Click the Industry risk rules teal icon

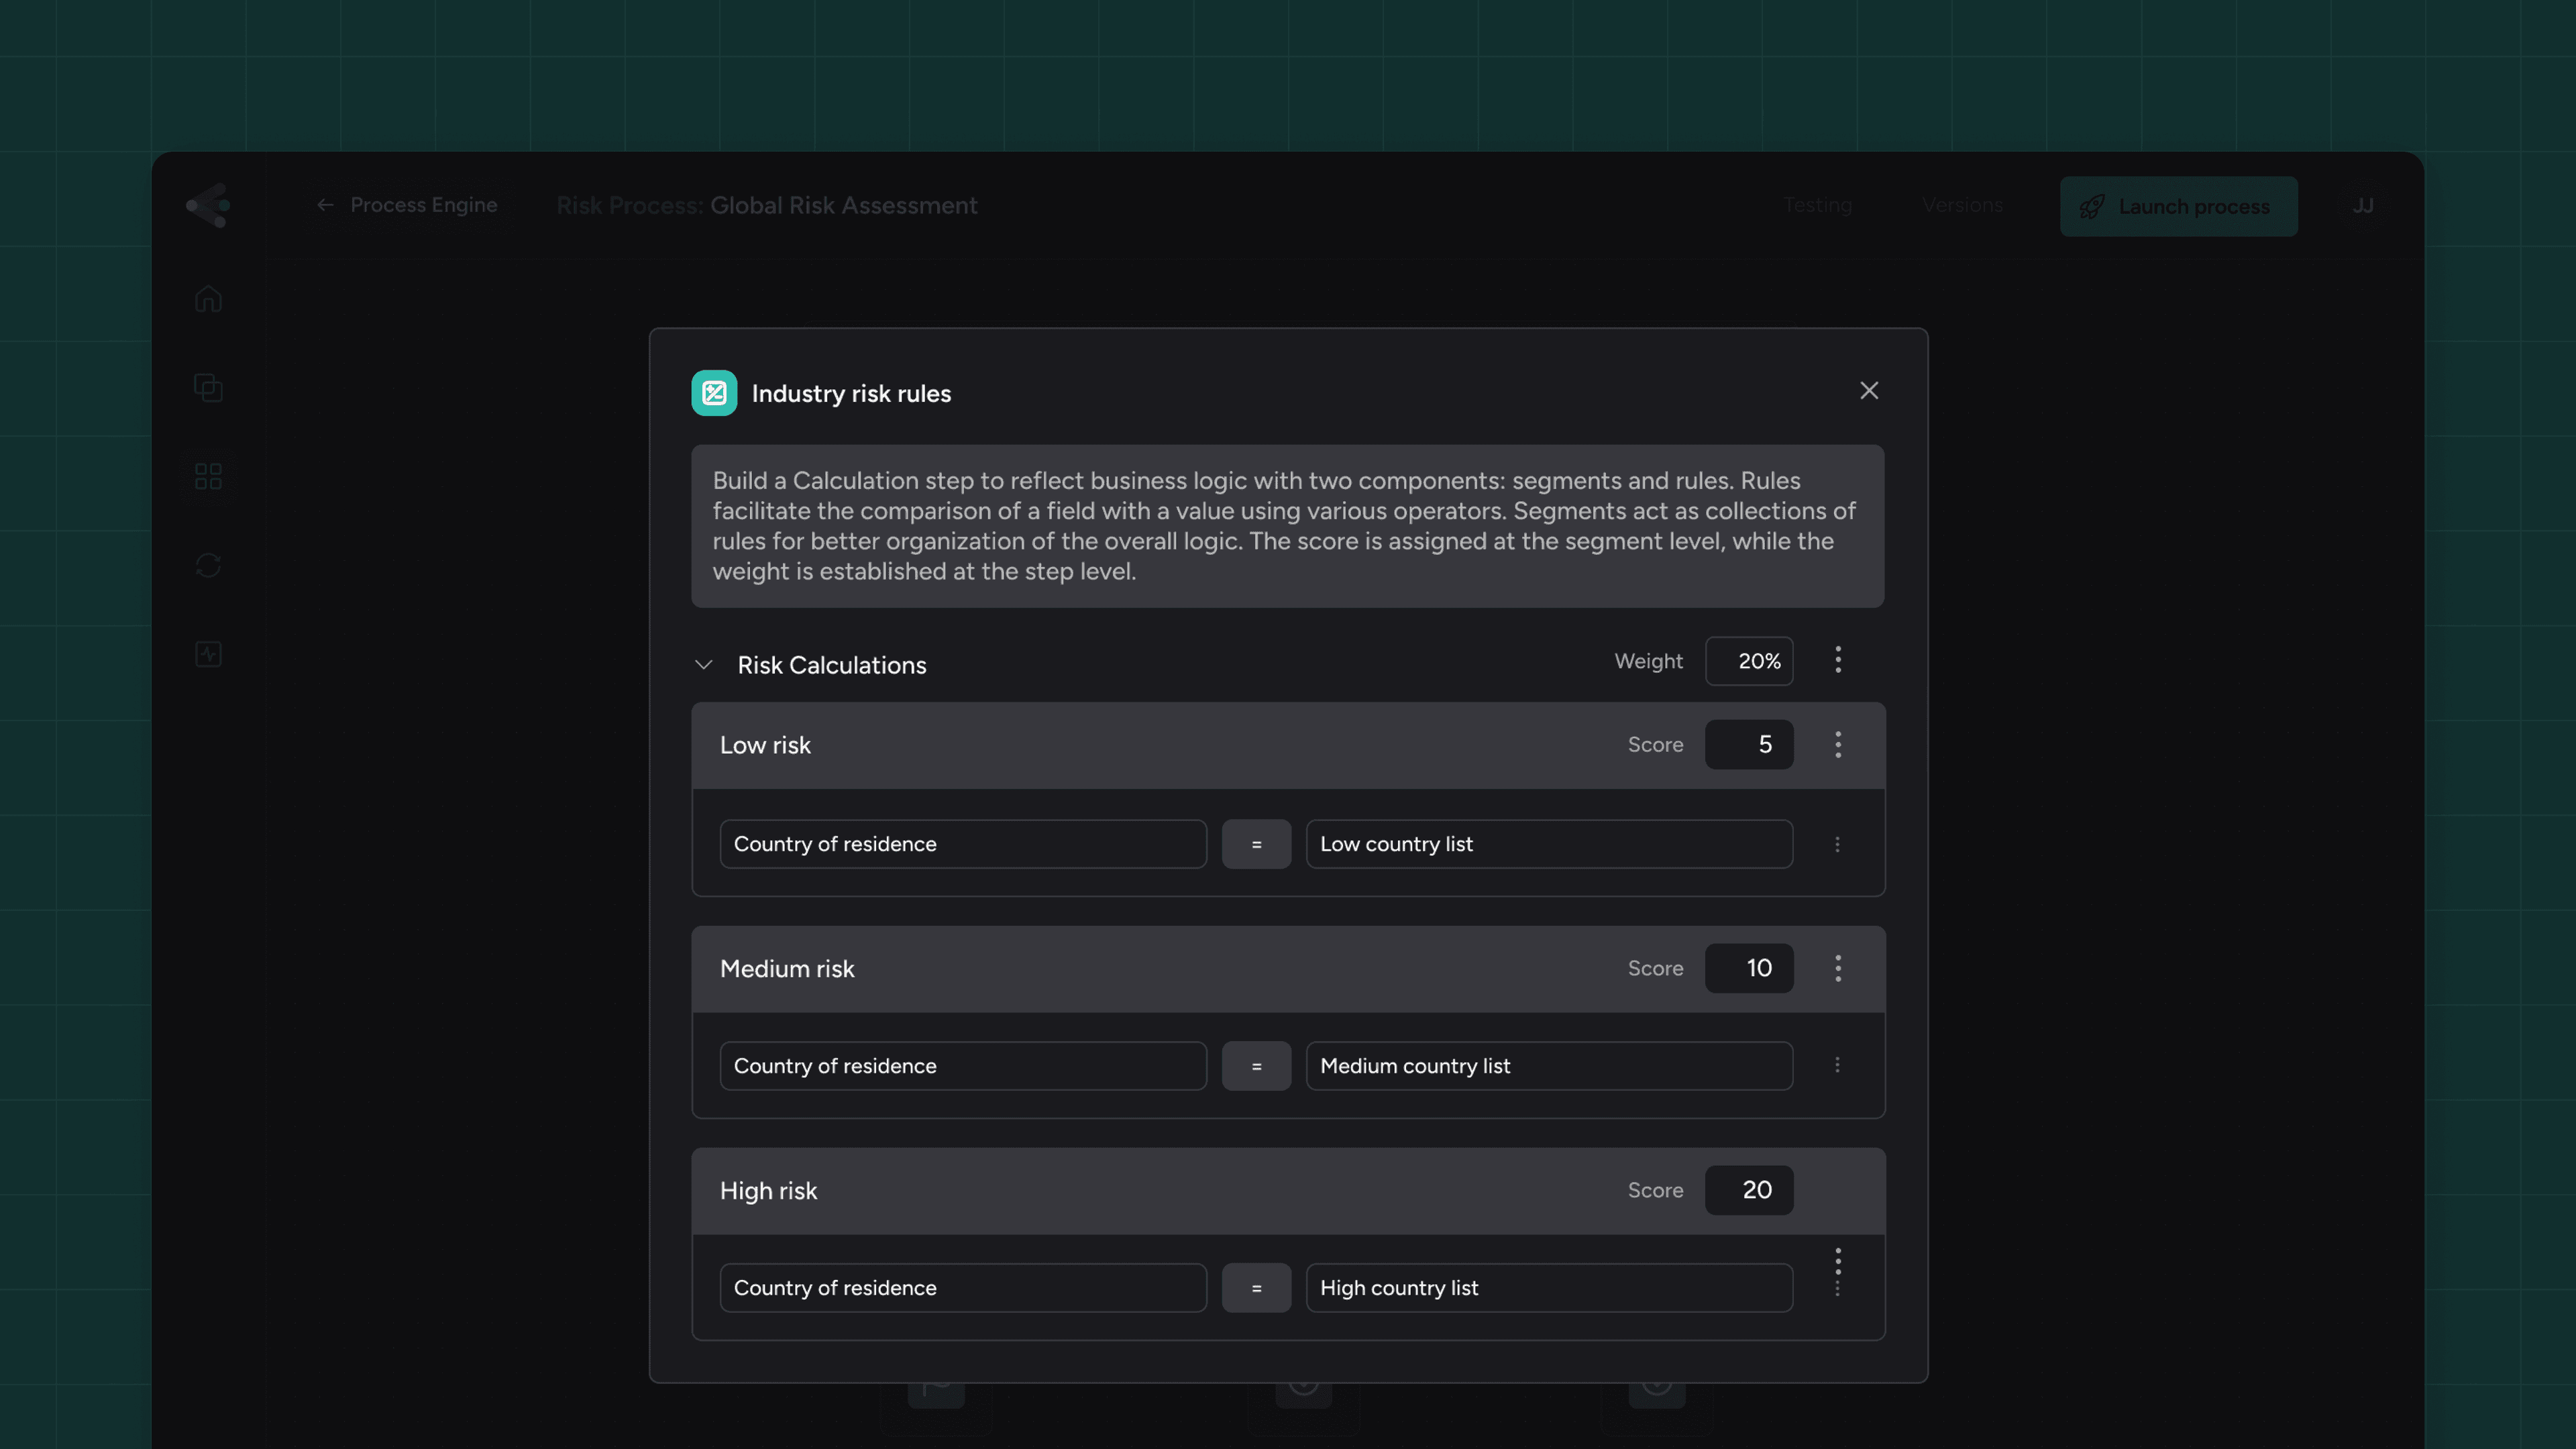point(714,393)
